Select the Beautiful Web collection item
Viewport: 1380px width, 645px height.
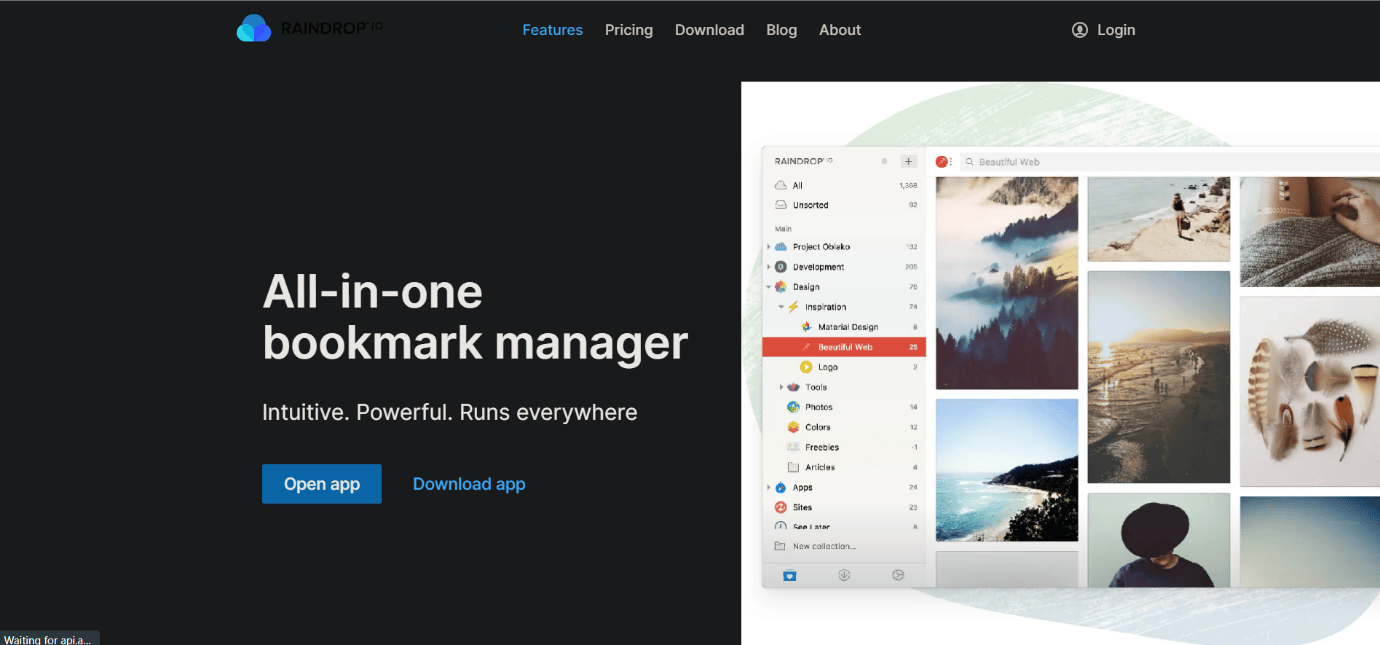(844, 347)
